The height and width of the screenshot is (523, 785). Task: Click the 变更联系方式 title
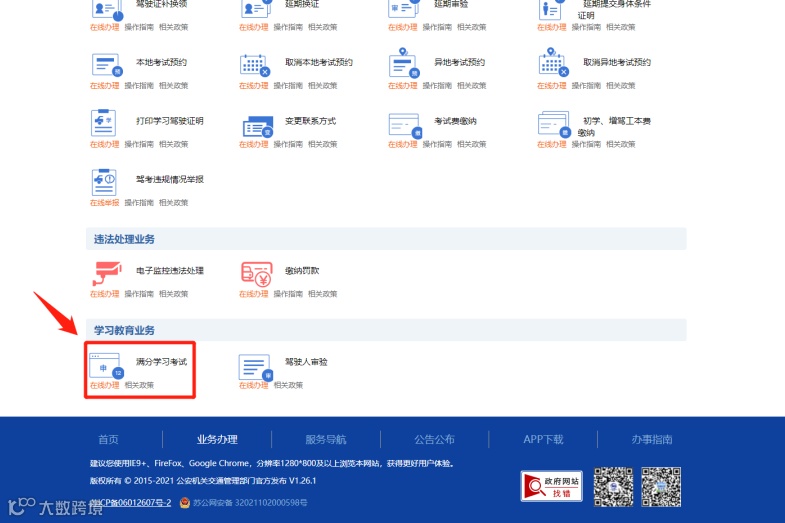310,121
